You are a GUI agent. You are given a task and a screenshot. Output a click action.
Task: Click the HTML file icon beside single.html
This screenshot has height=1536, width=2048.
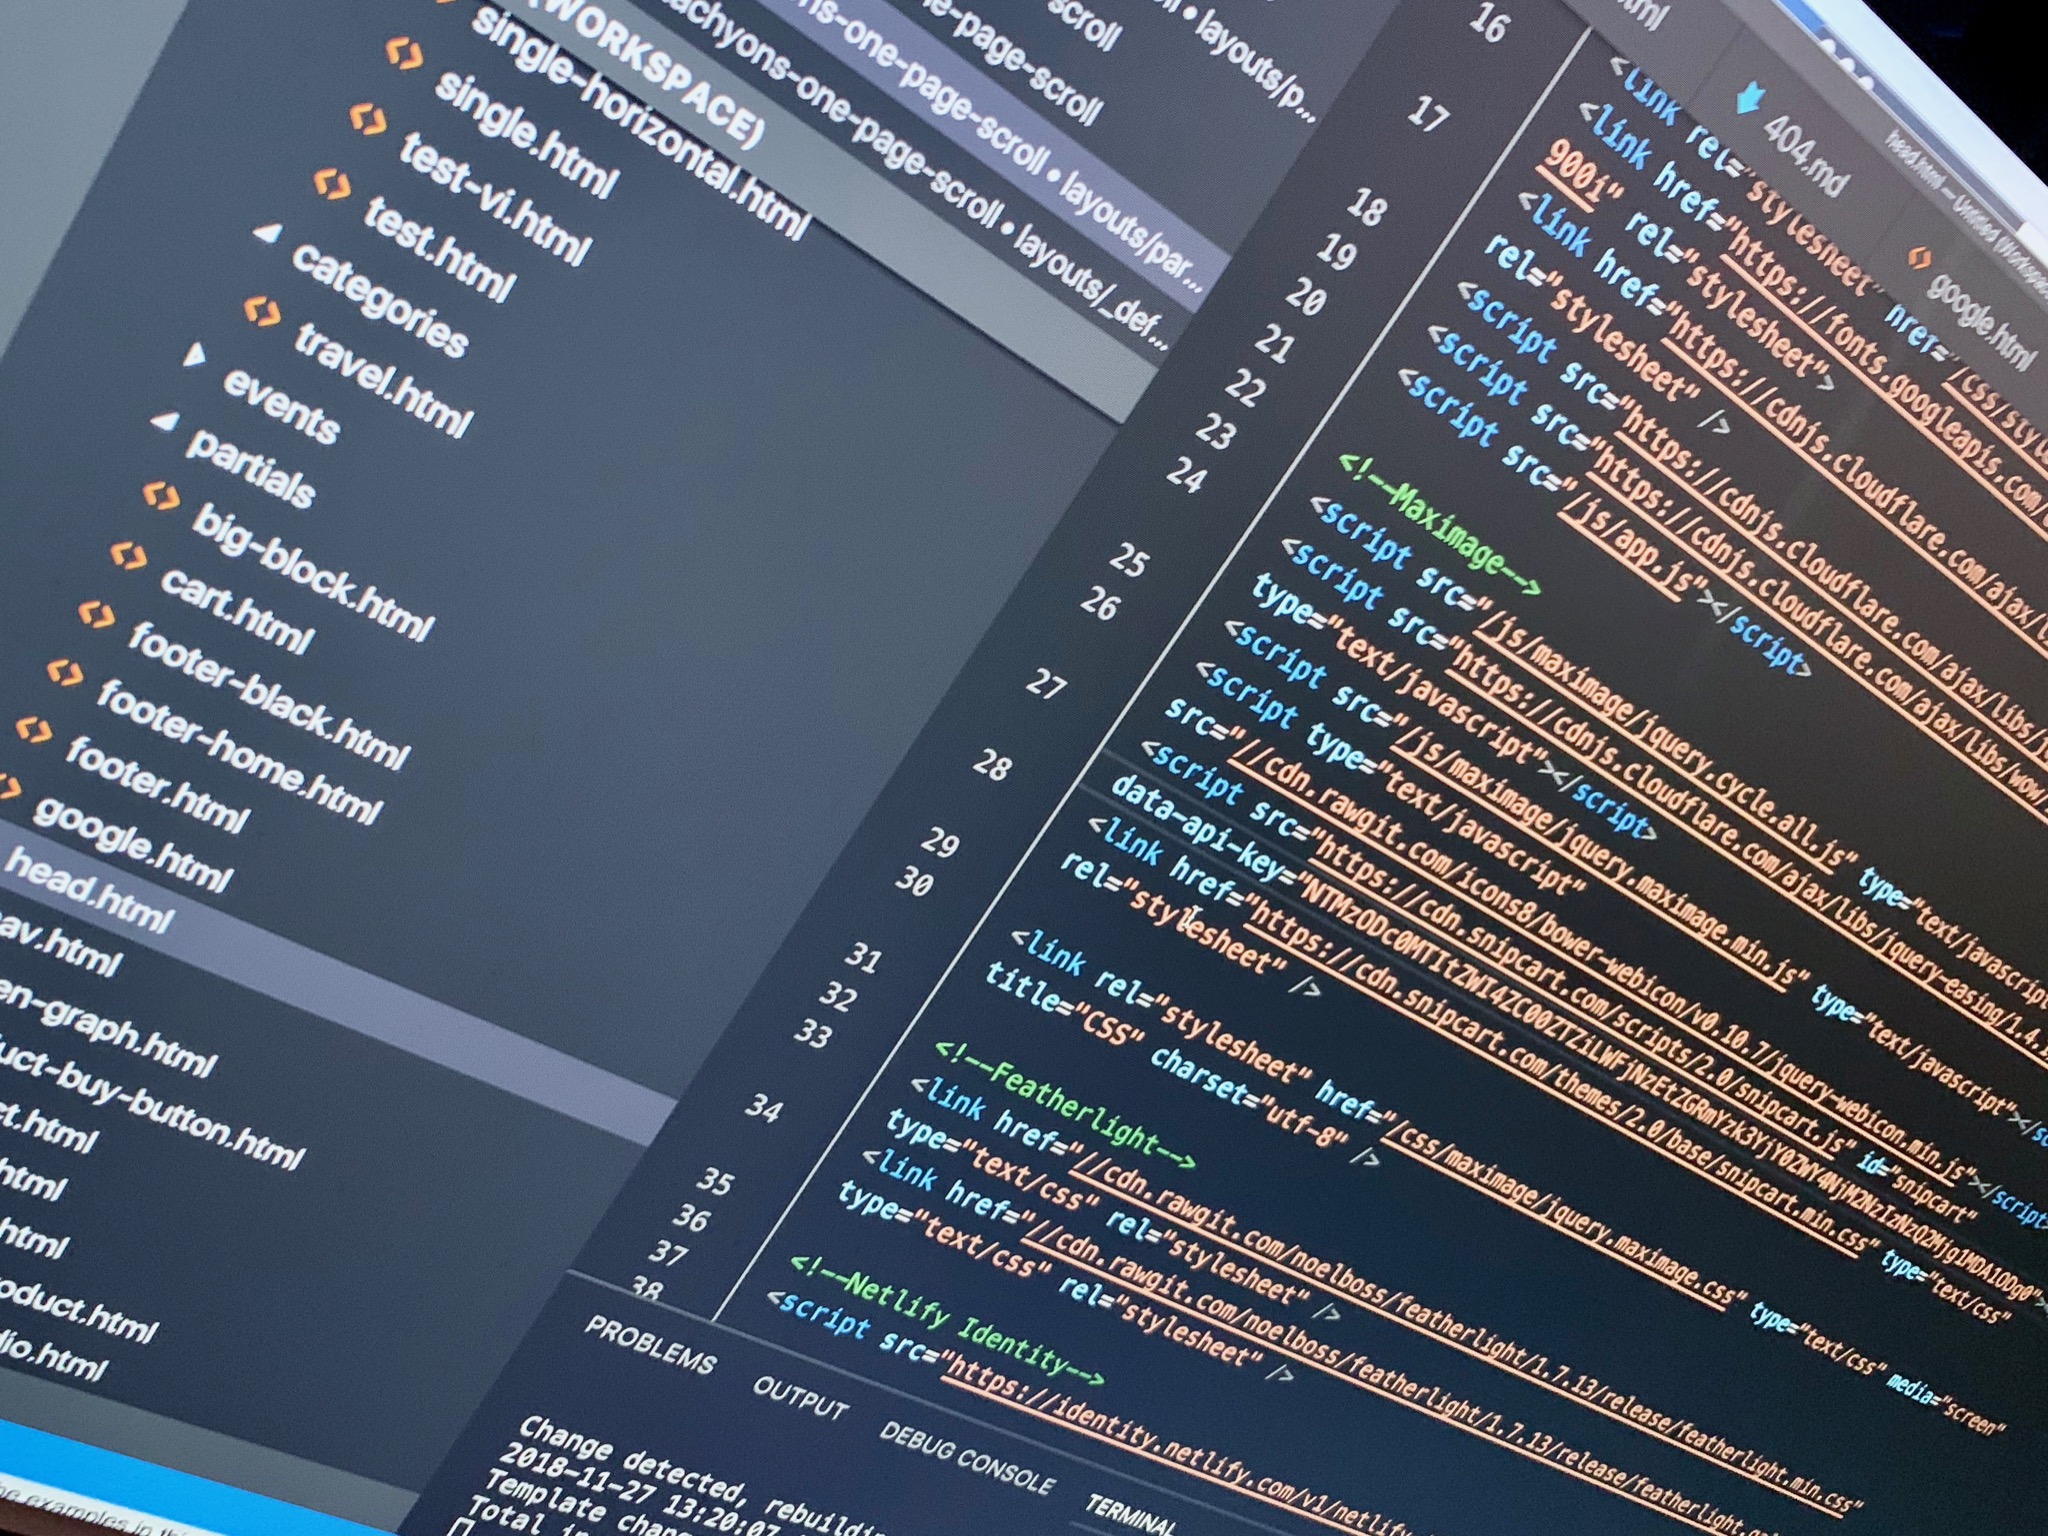(404, 54)
